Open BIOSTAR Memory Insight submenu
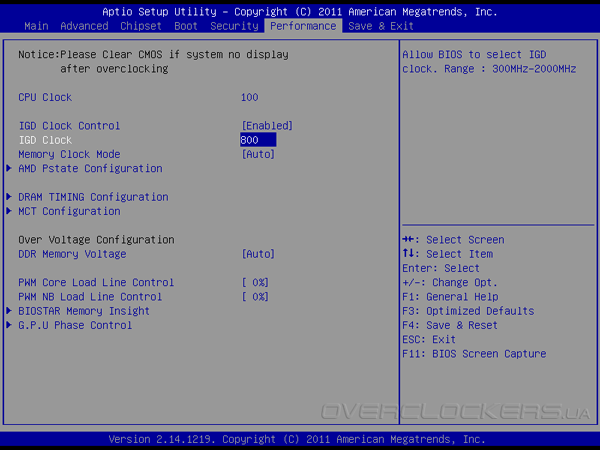Screen dimensions: 600x450 [x=84, y=311]
